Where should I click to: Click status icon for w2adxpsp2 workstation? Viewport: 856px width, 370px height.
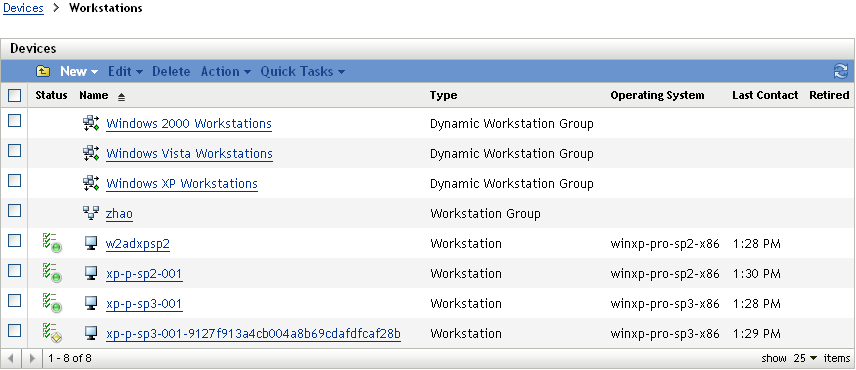tap(52, 243)
